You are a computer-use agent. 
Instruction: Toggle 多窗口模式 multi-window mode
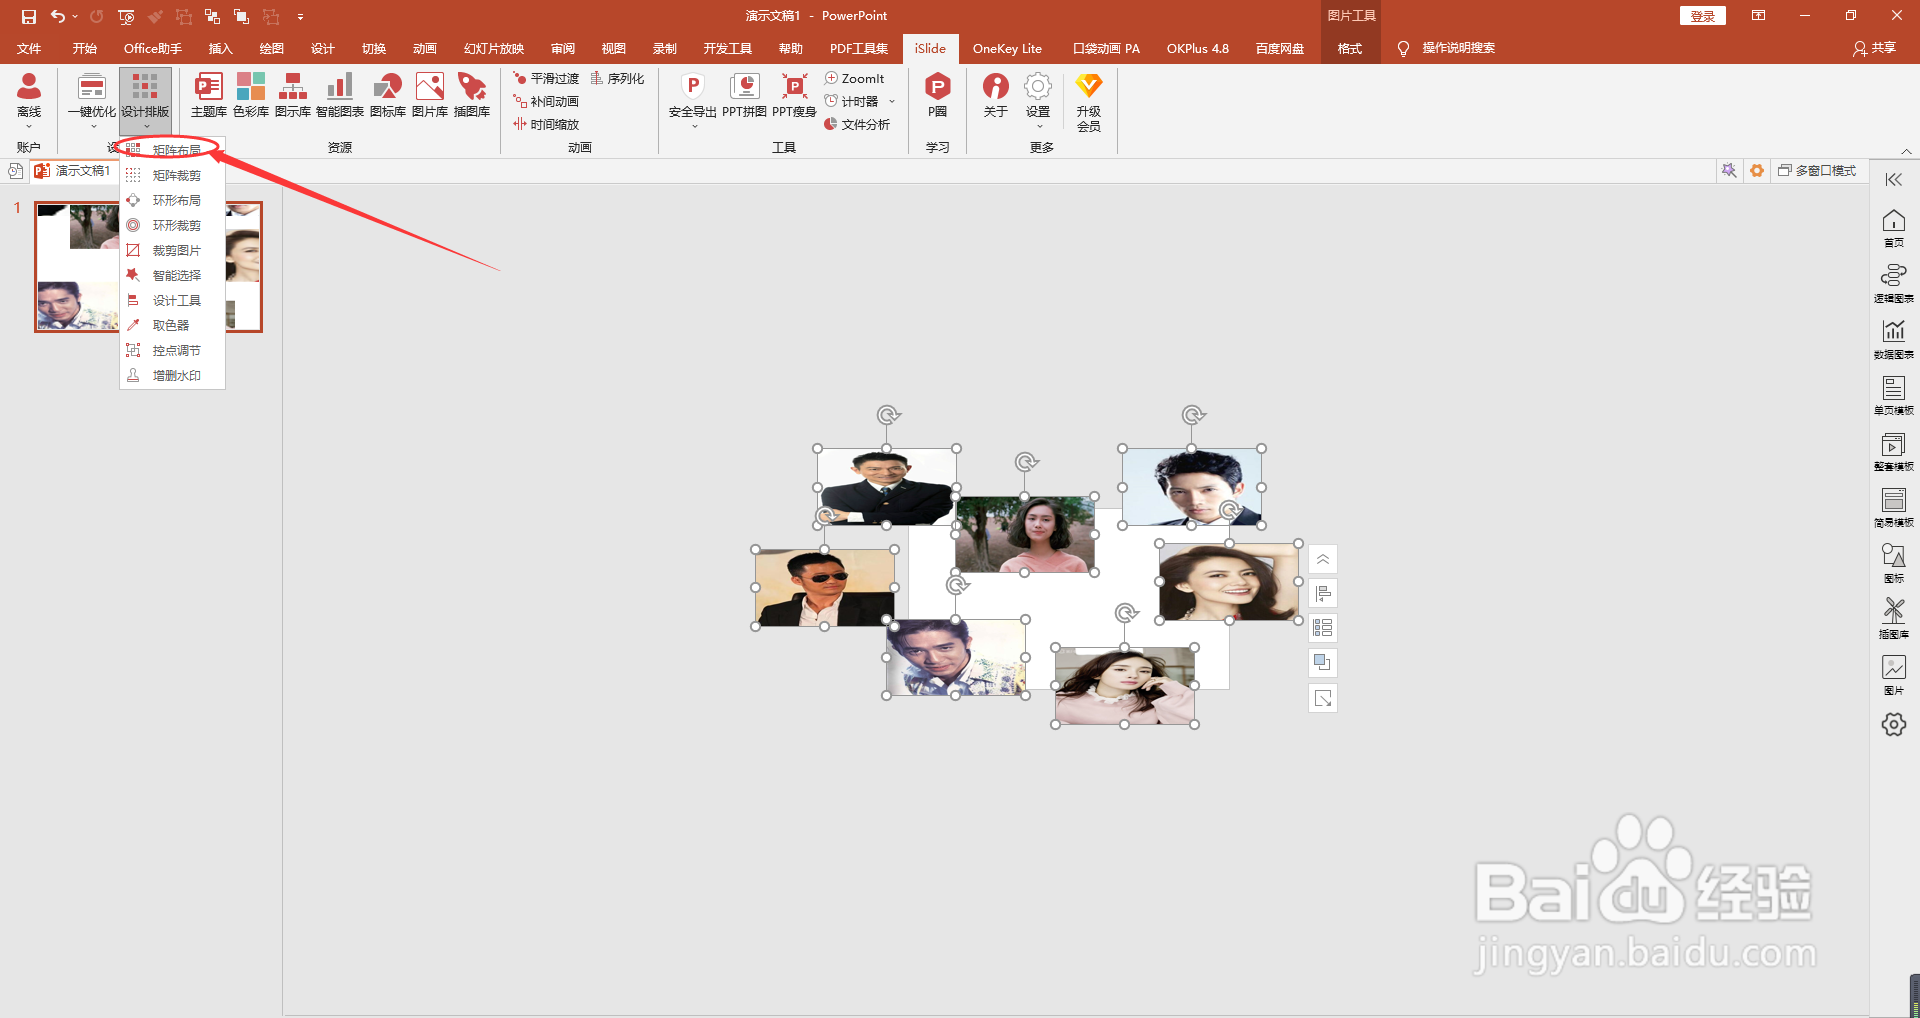coord(1817,171)
